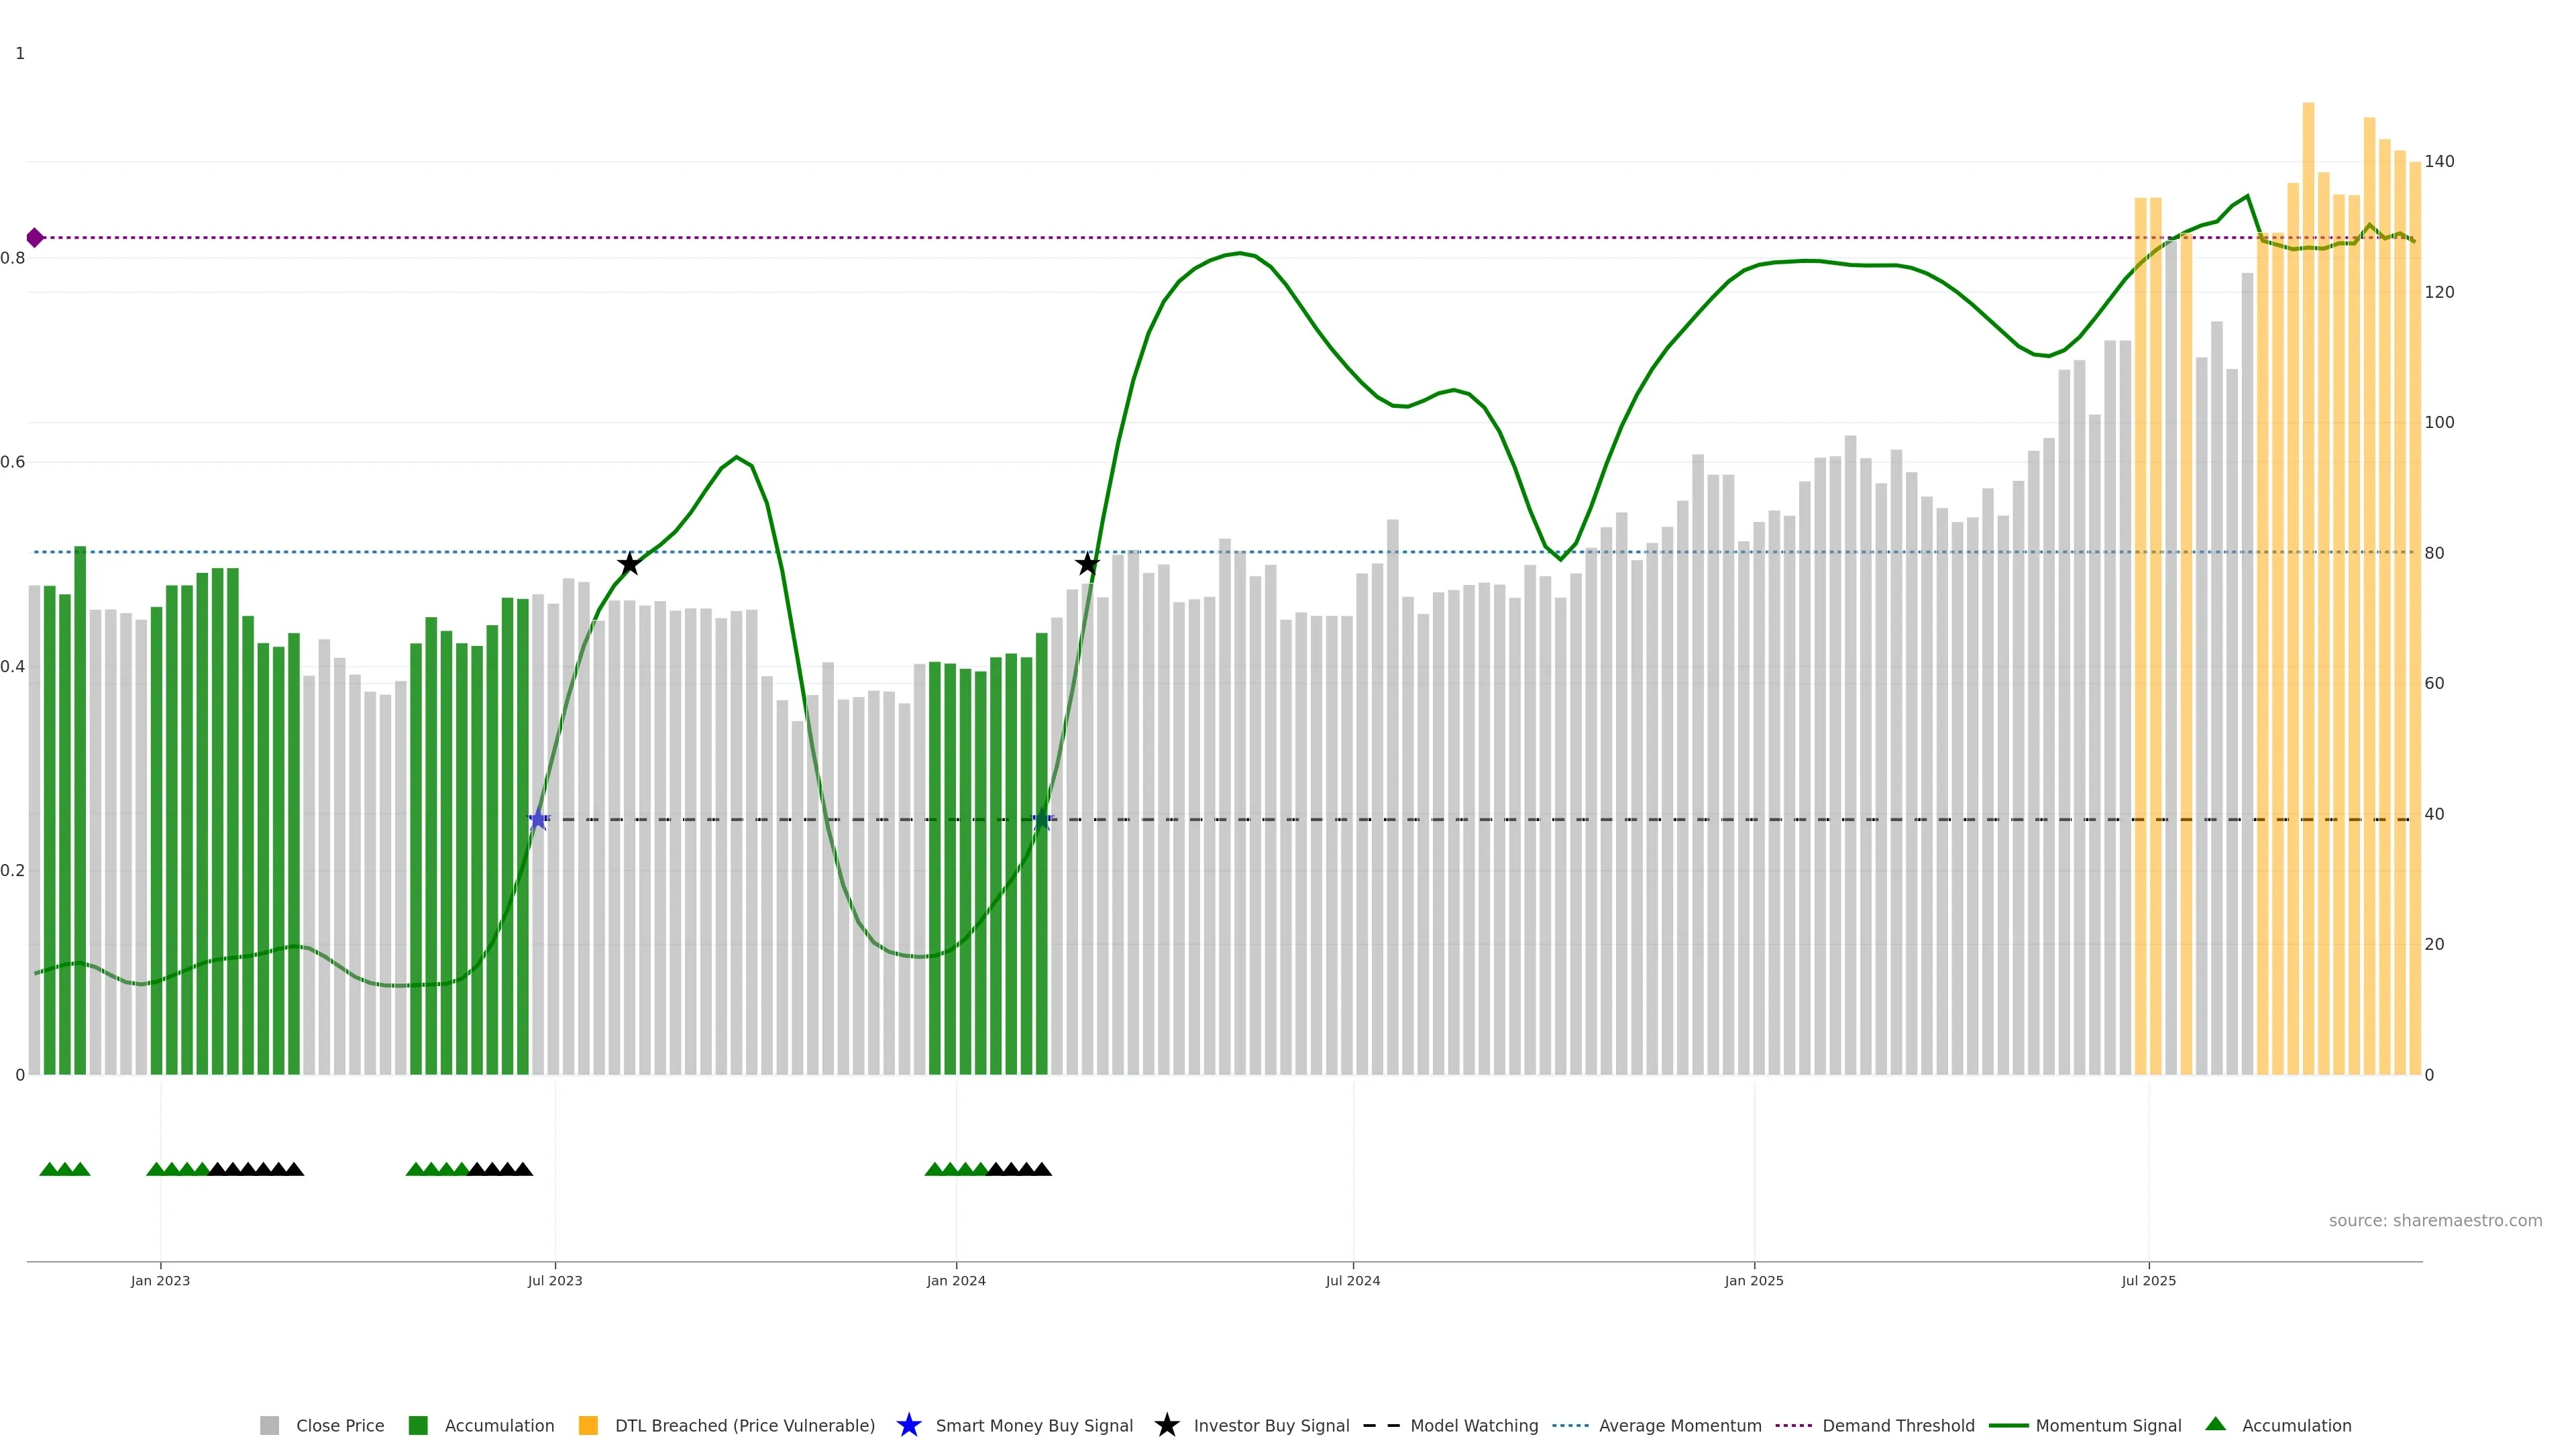Click the orange DTL Breached legend swatch
Screen dimensions: 2576x1449
588,1425
